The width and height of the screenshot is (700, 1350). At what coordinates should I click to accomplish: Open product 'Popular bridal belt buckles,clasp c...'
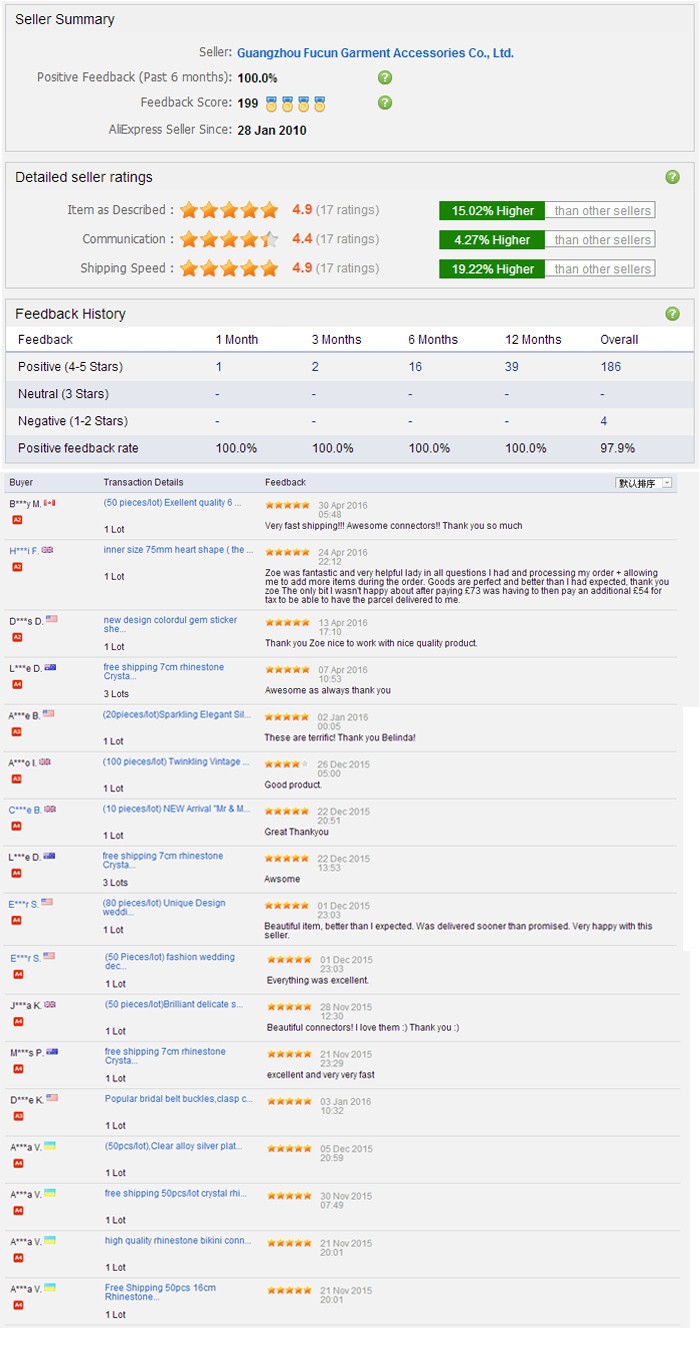[179, 1098]
